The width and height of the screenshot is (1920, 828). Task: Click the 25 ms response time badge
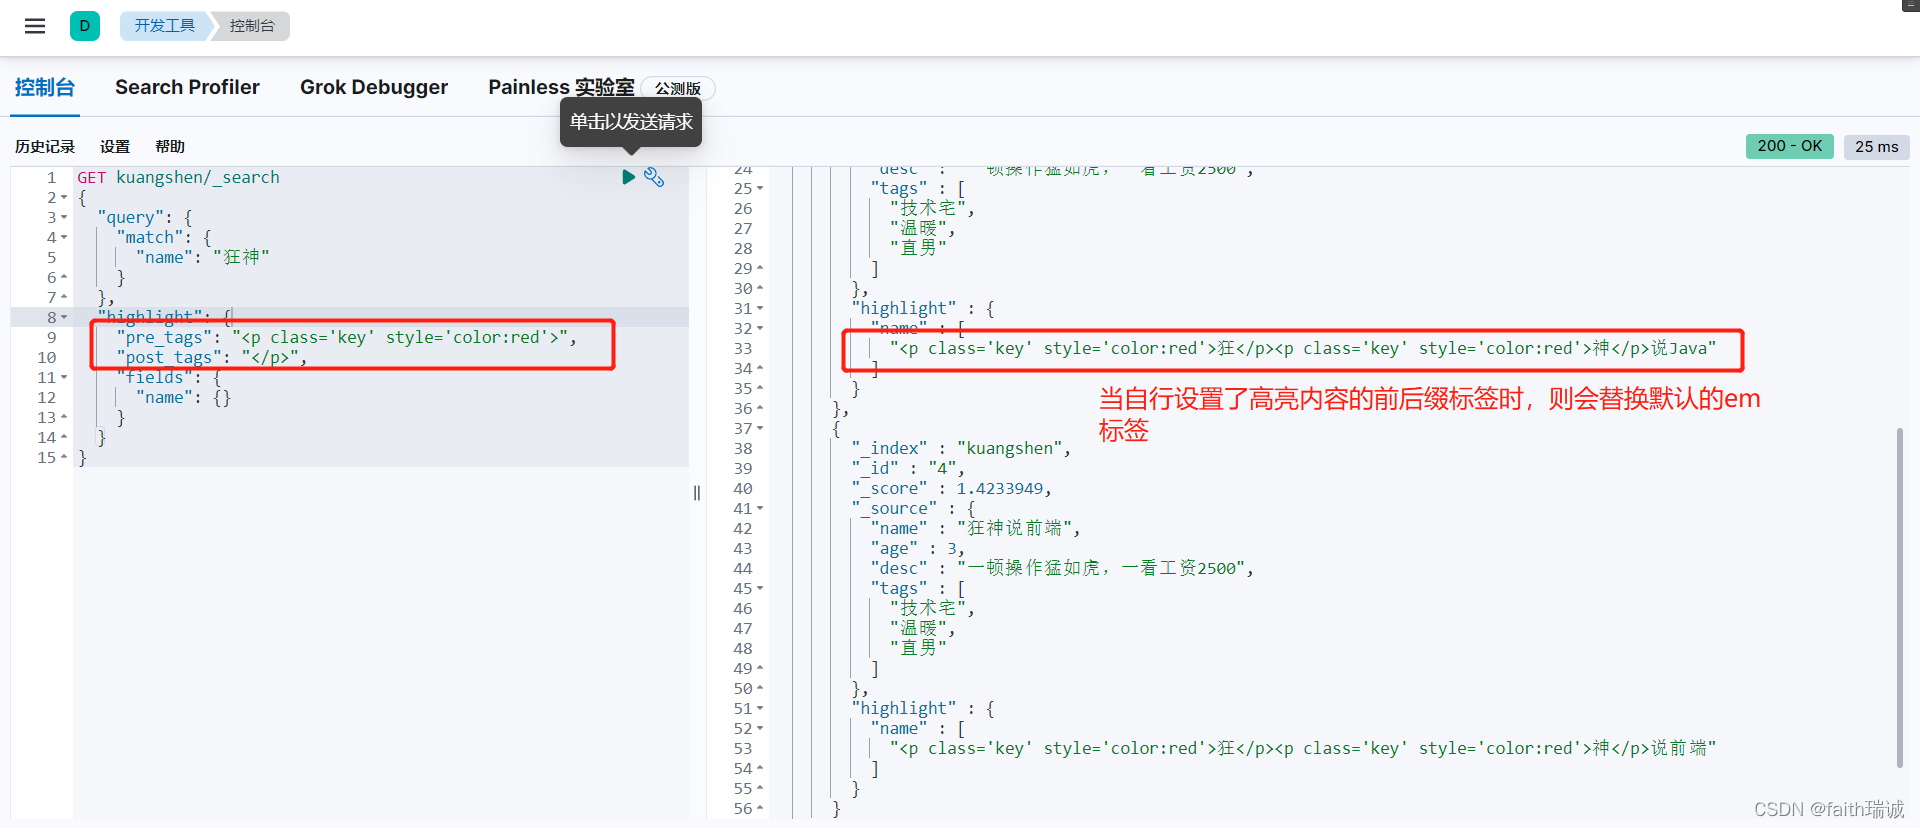[1877, 146]
